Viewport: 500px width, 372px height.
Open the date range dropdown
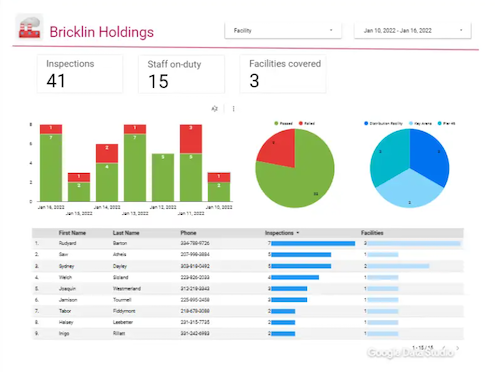[x=413, y=31]
